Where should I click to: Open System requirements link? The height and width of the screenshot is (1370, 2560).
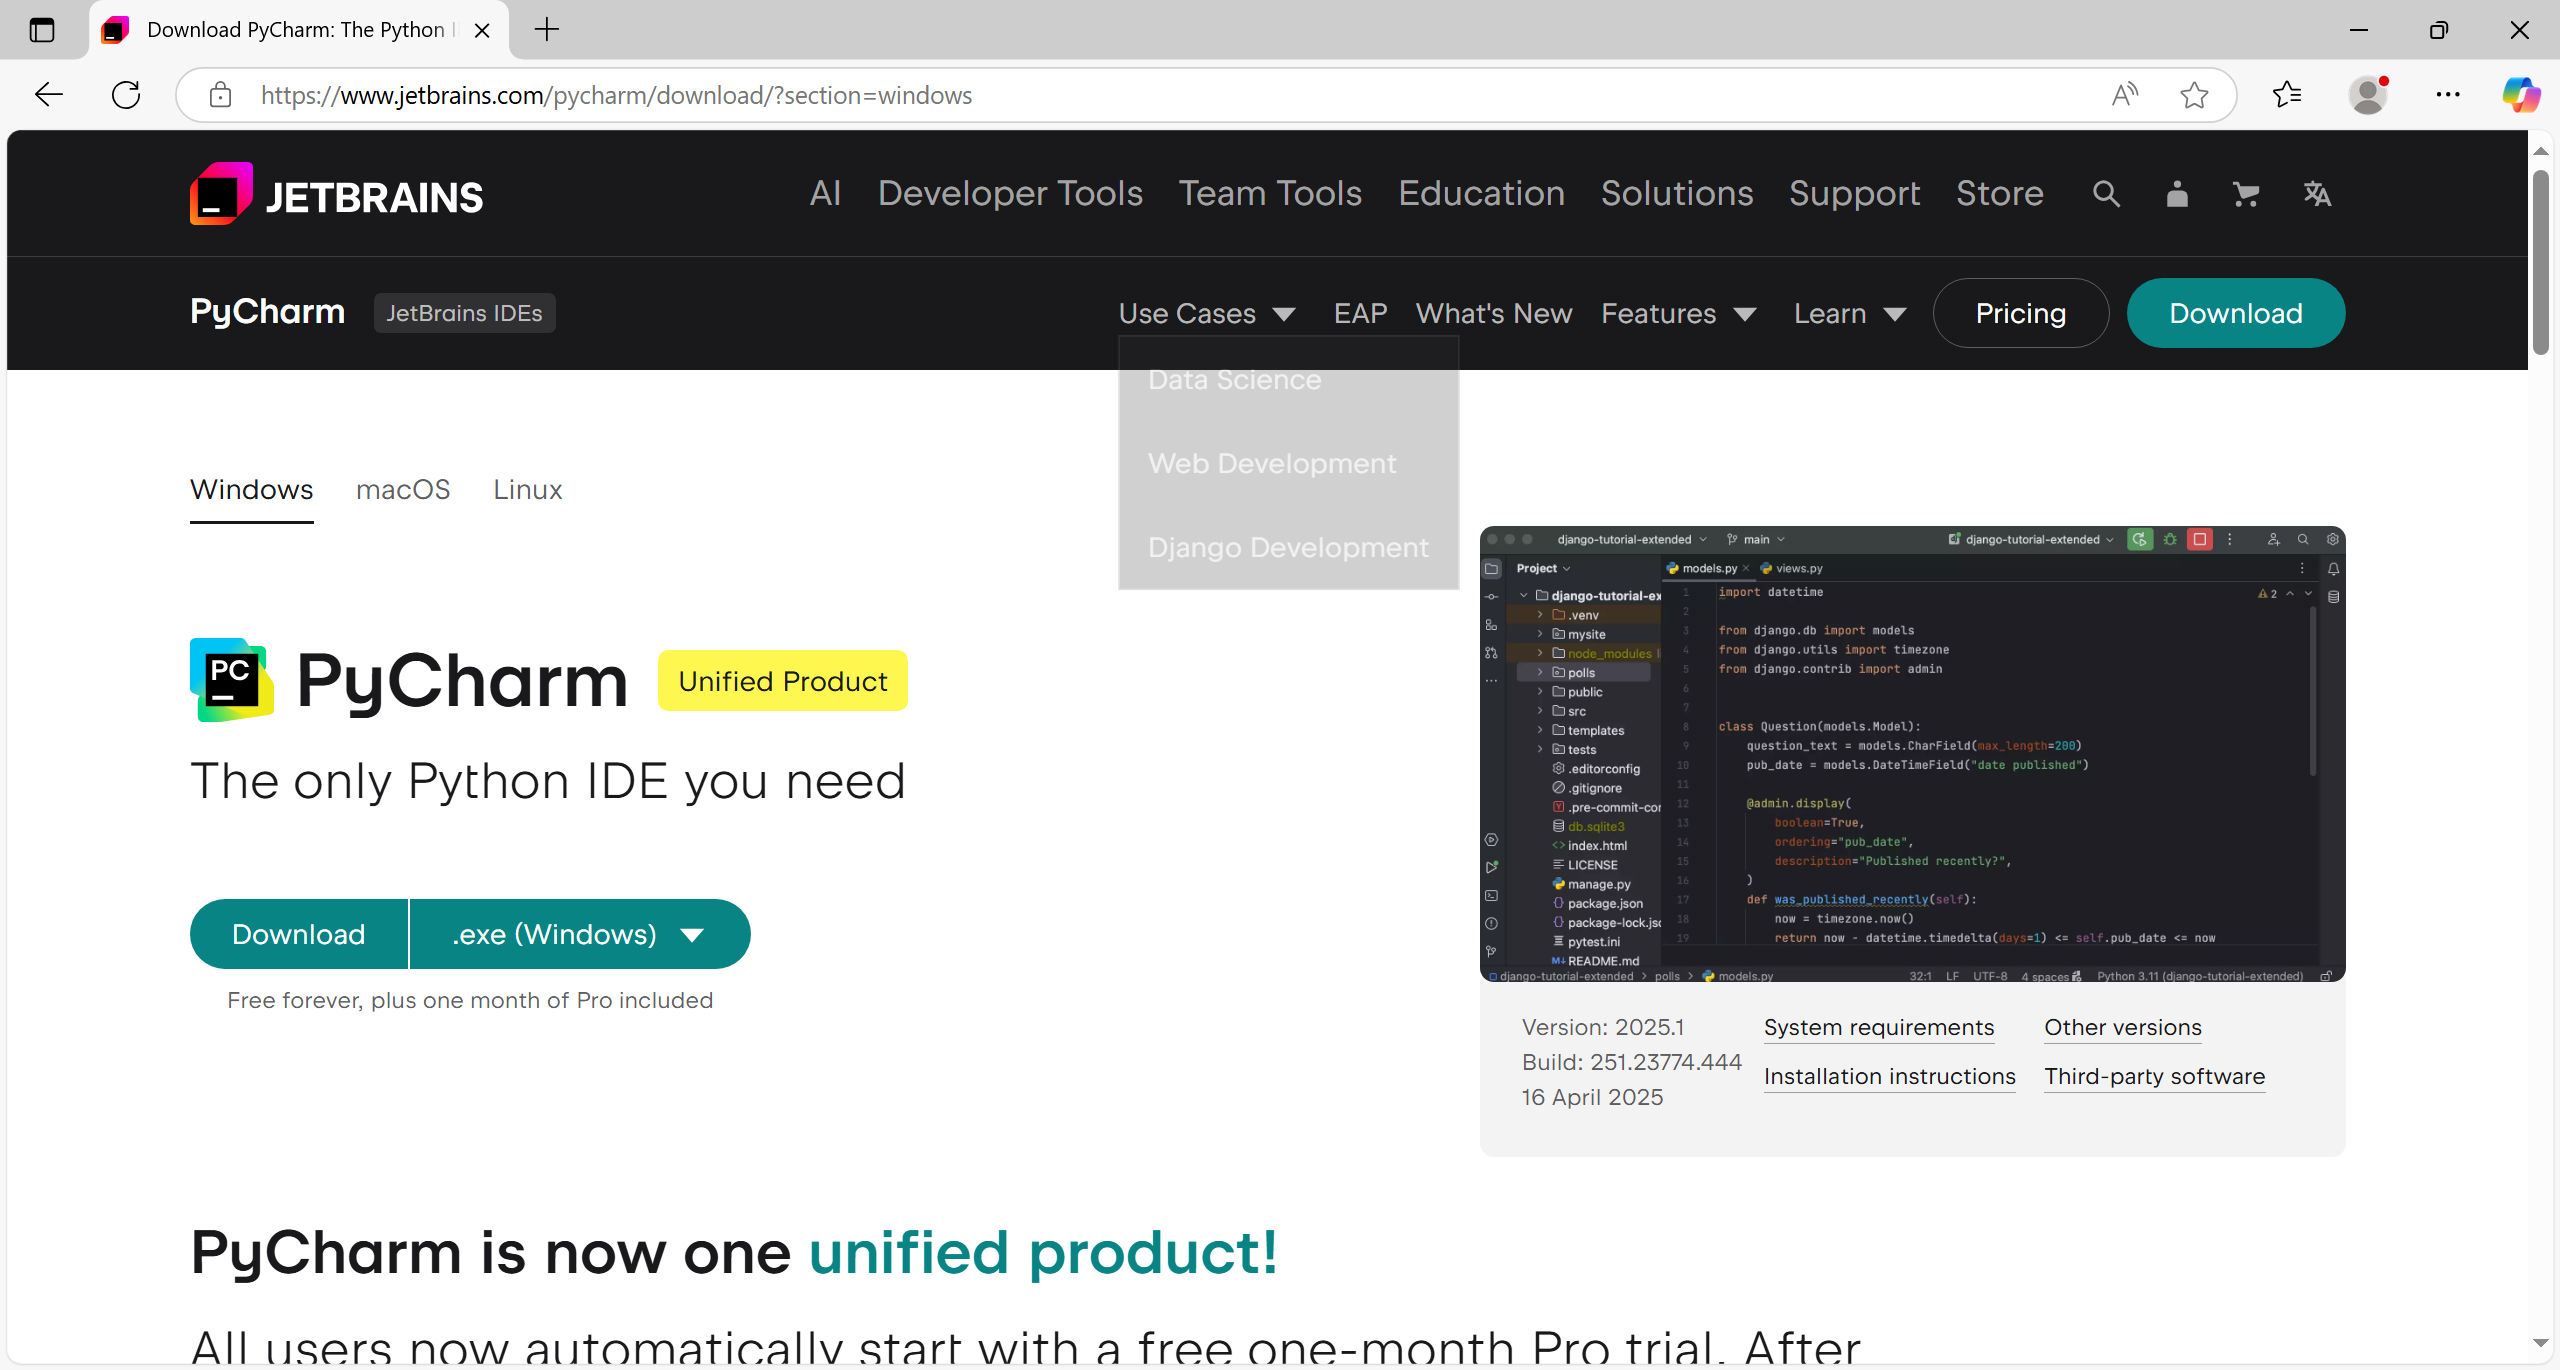[x=1879, y=1028]
